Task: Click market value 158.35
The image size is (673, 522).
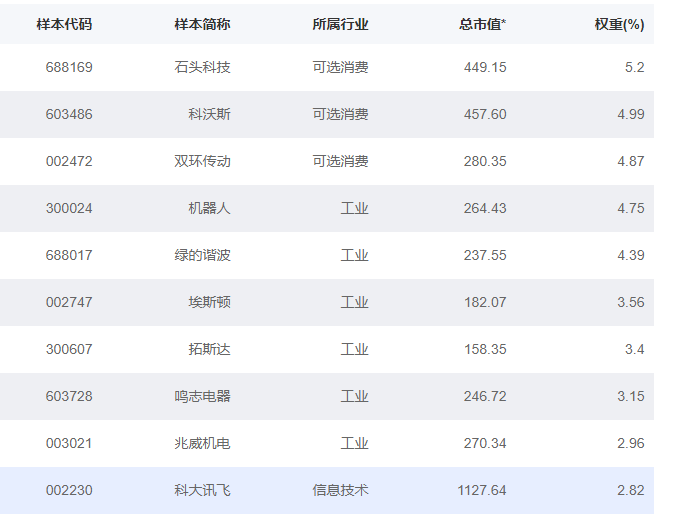Action: 485,349
